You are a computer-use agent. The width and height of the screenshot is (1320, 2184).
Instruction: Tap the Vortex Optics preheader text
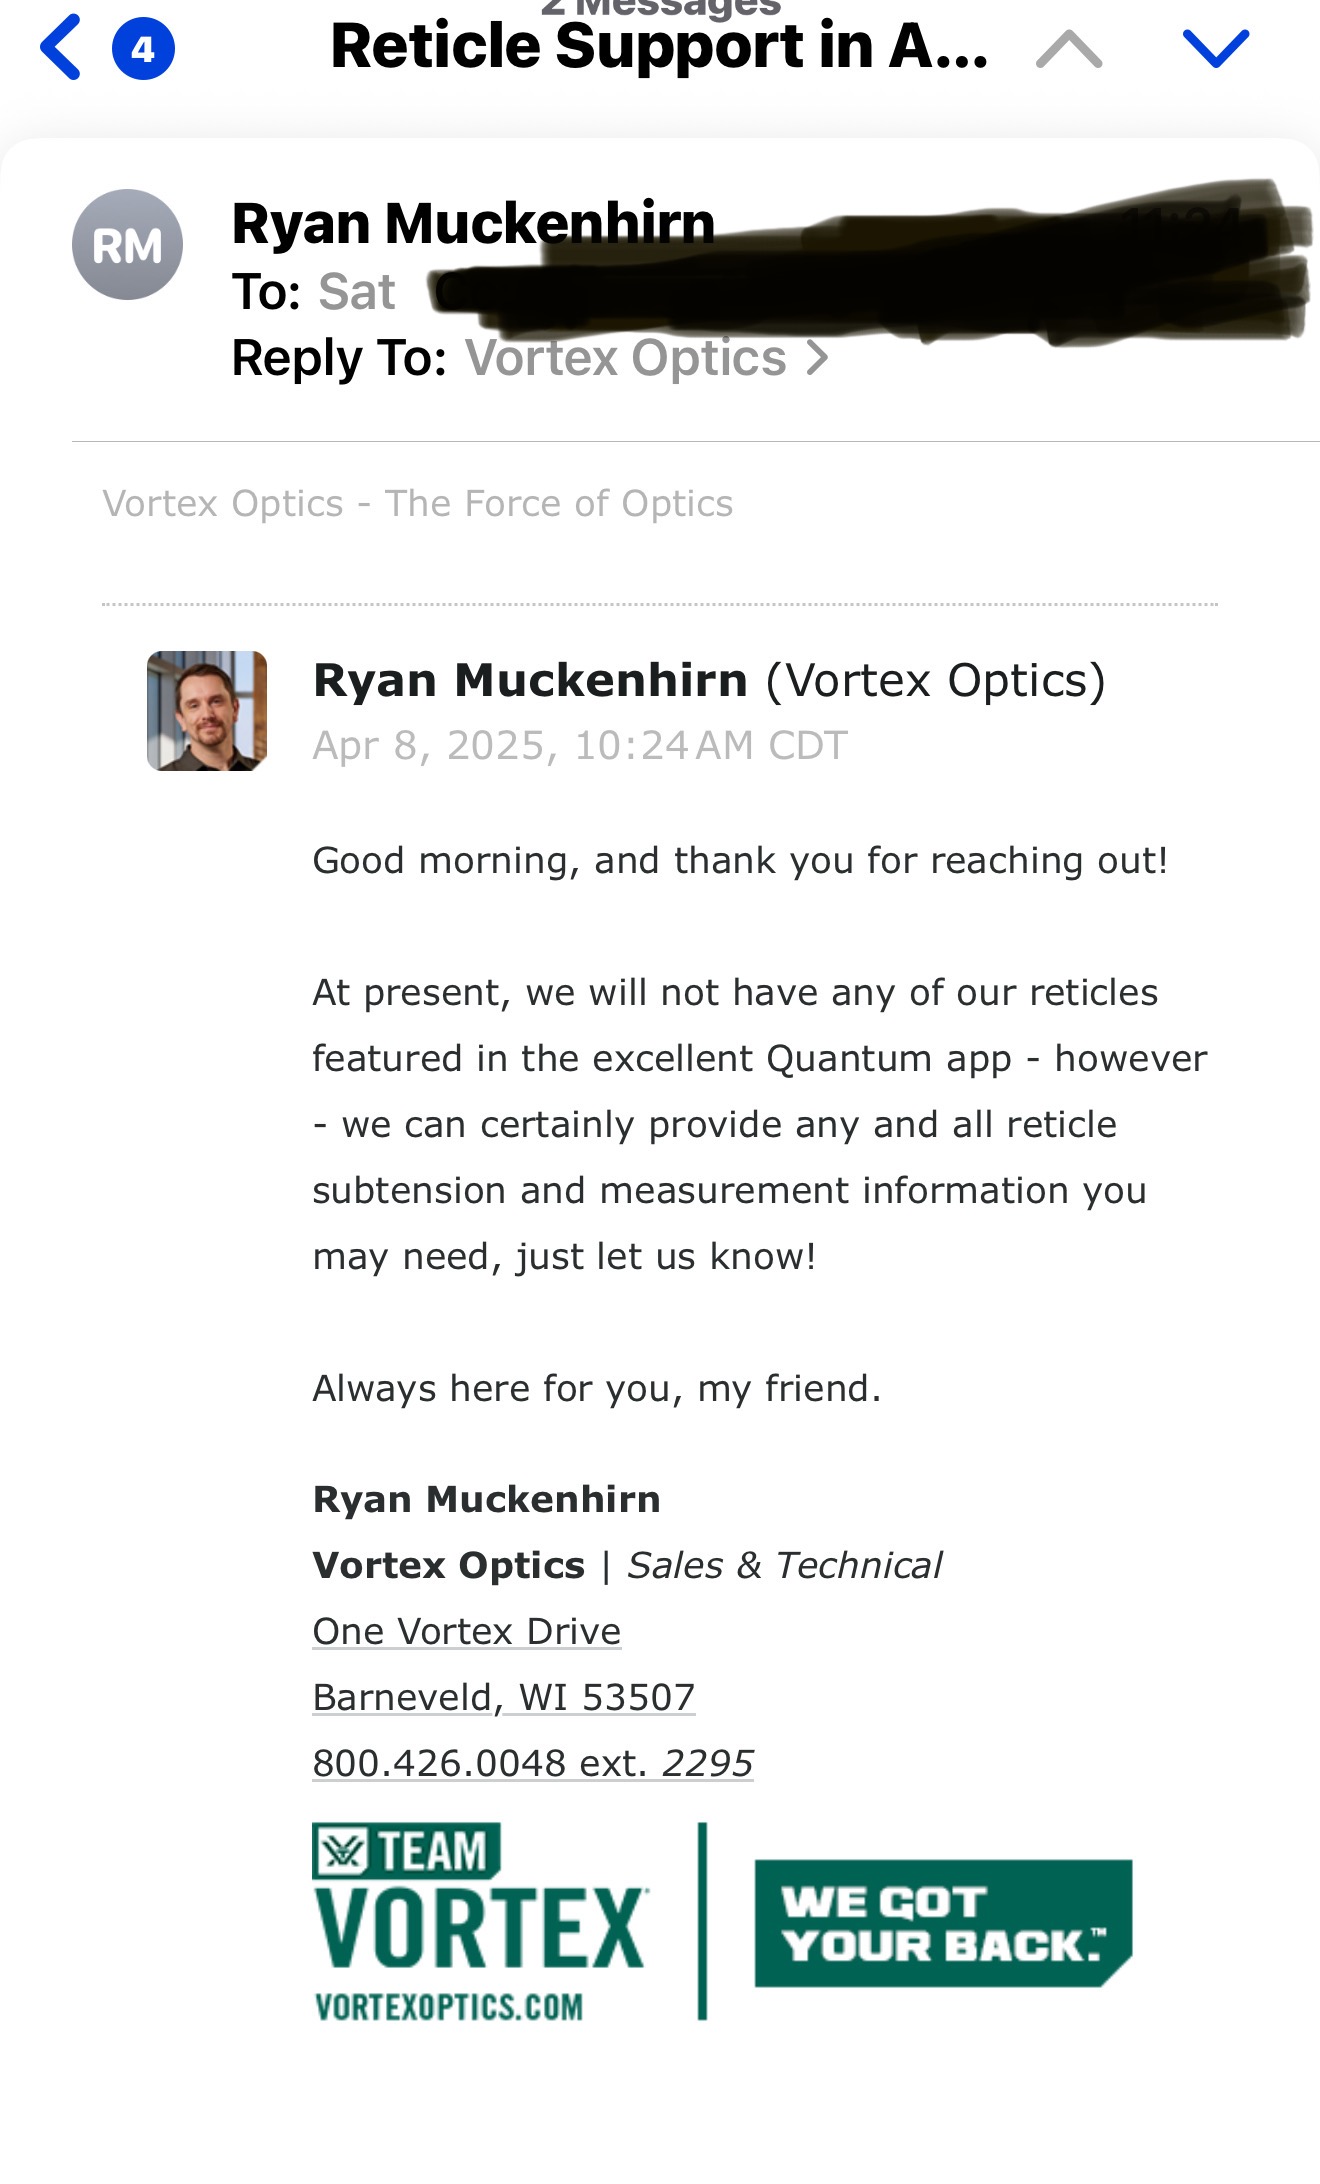pyautogui.click(x=418, y=504)
